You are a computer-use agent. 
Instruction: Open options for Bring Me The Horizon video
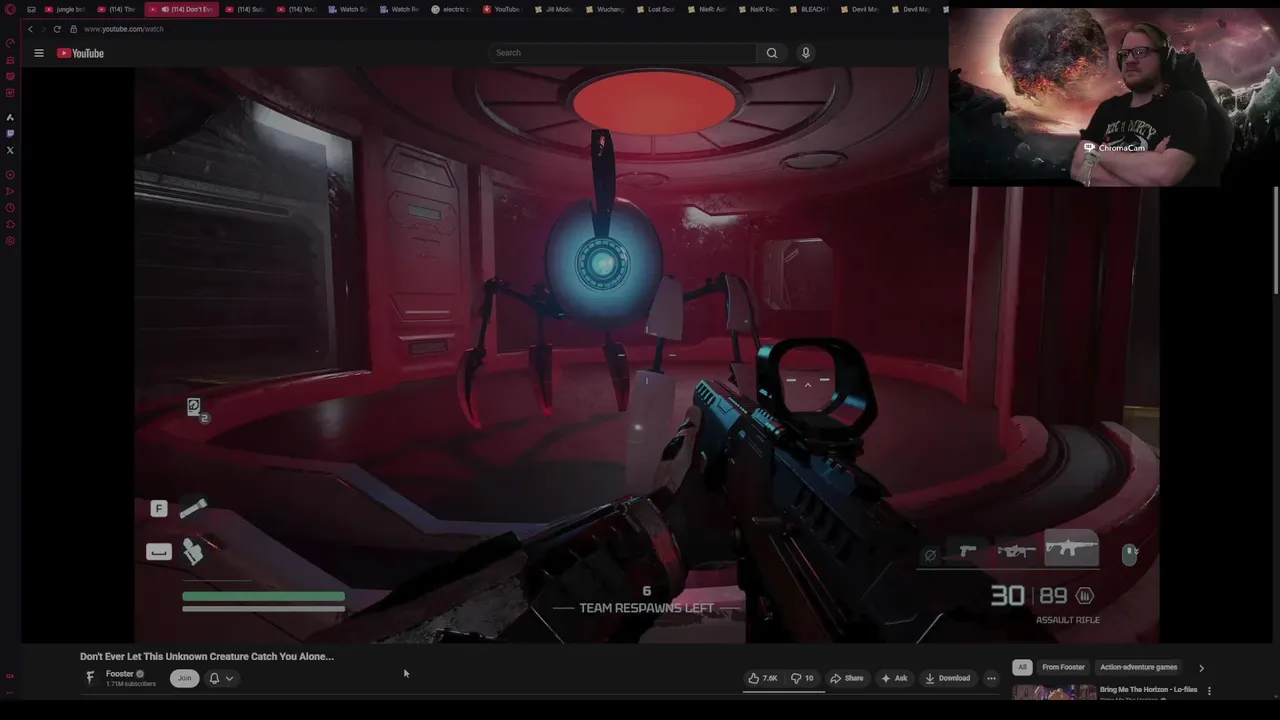[1209, 690]
